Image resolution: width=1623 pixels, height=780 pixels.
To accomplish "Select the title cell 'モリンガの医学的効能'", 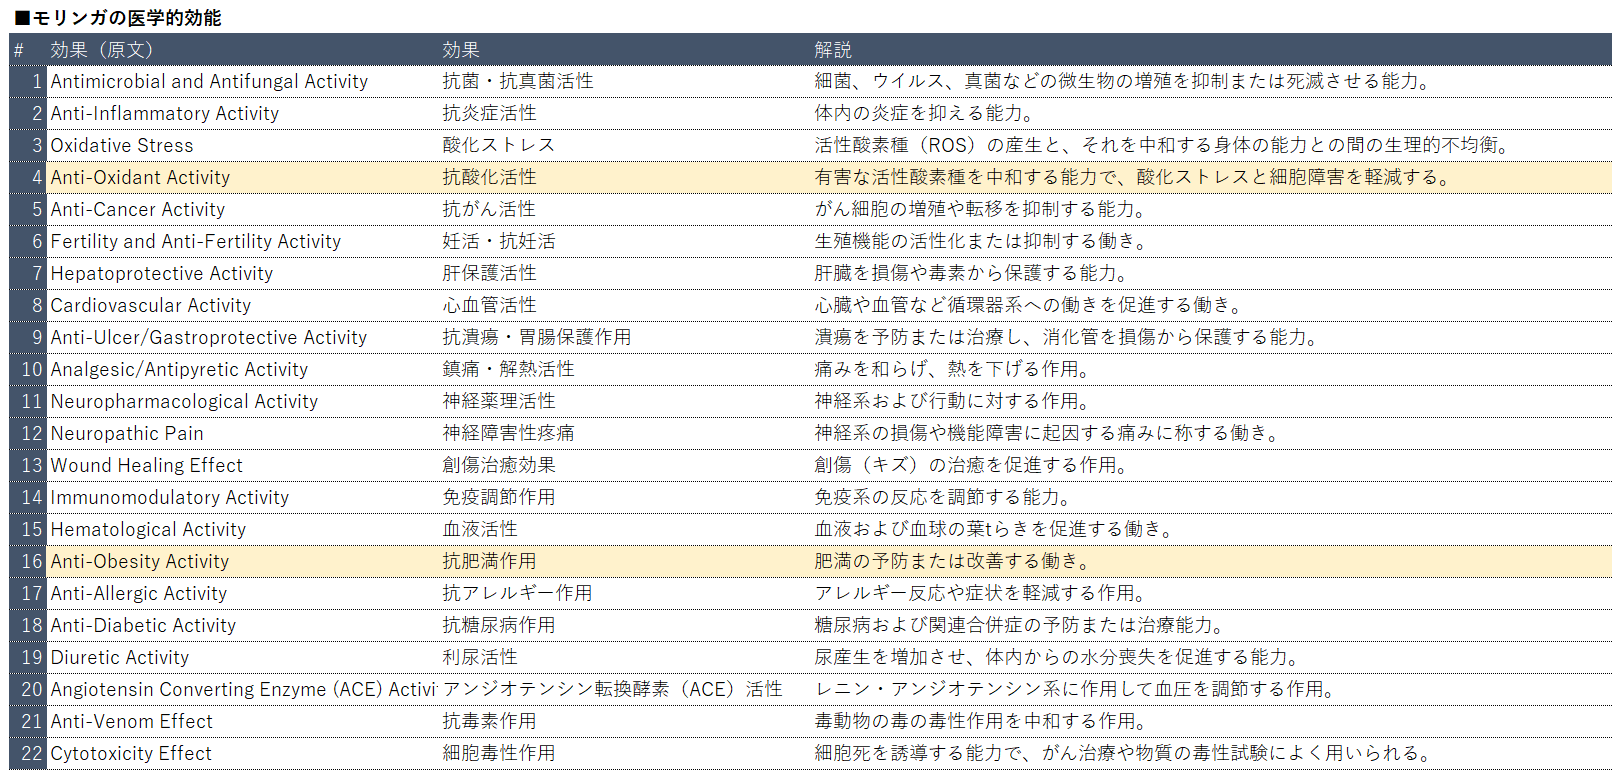I will (118, 18).
